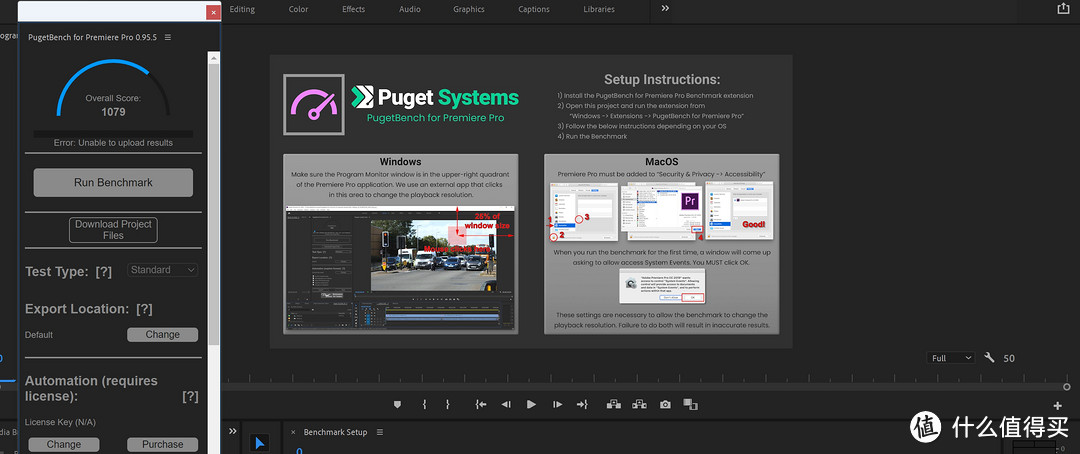Open the Standard test type dropdown

[163, 270]
